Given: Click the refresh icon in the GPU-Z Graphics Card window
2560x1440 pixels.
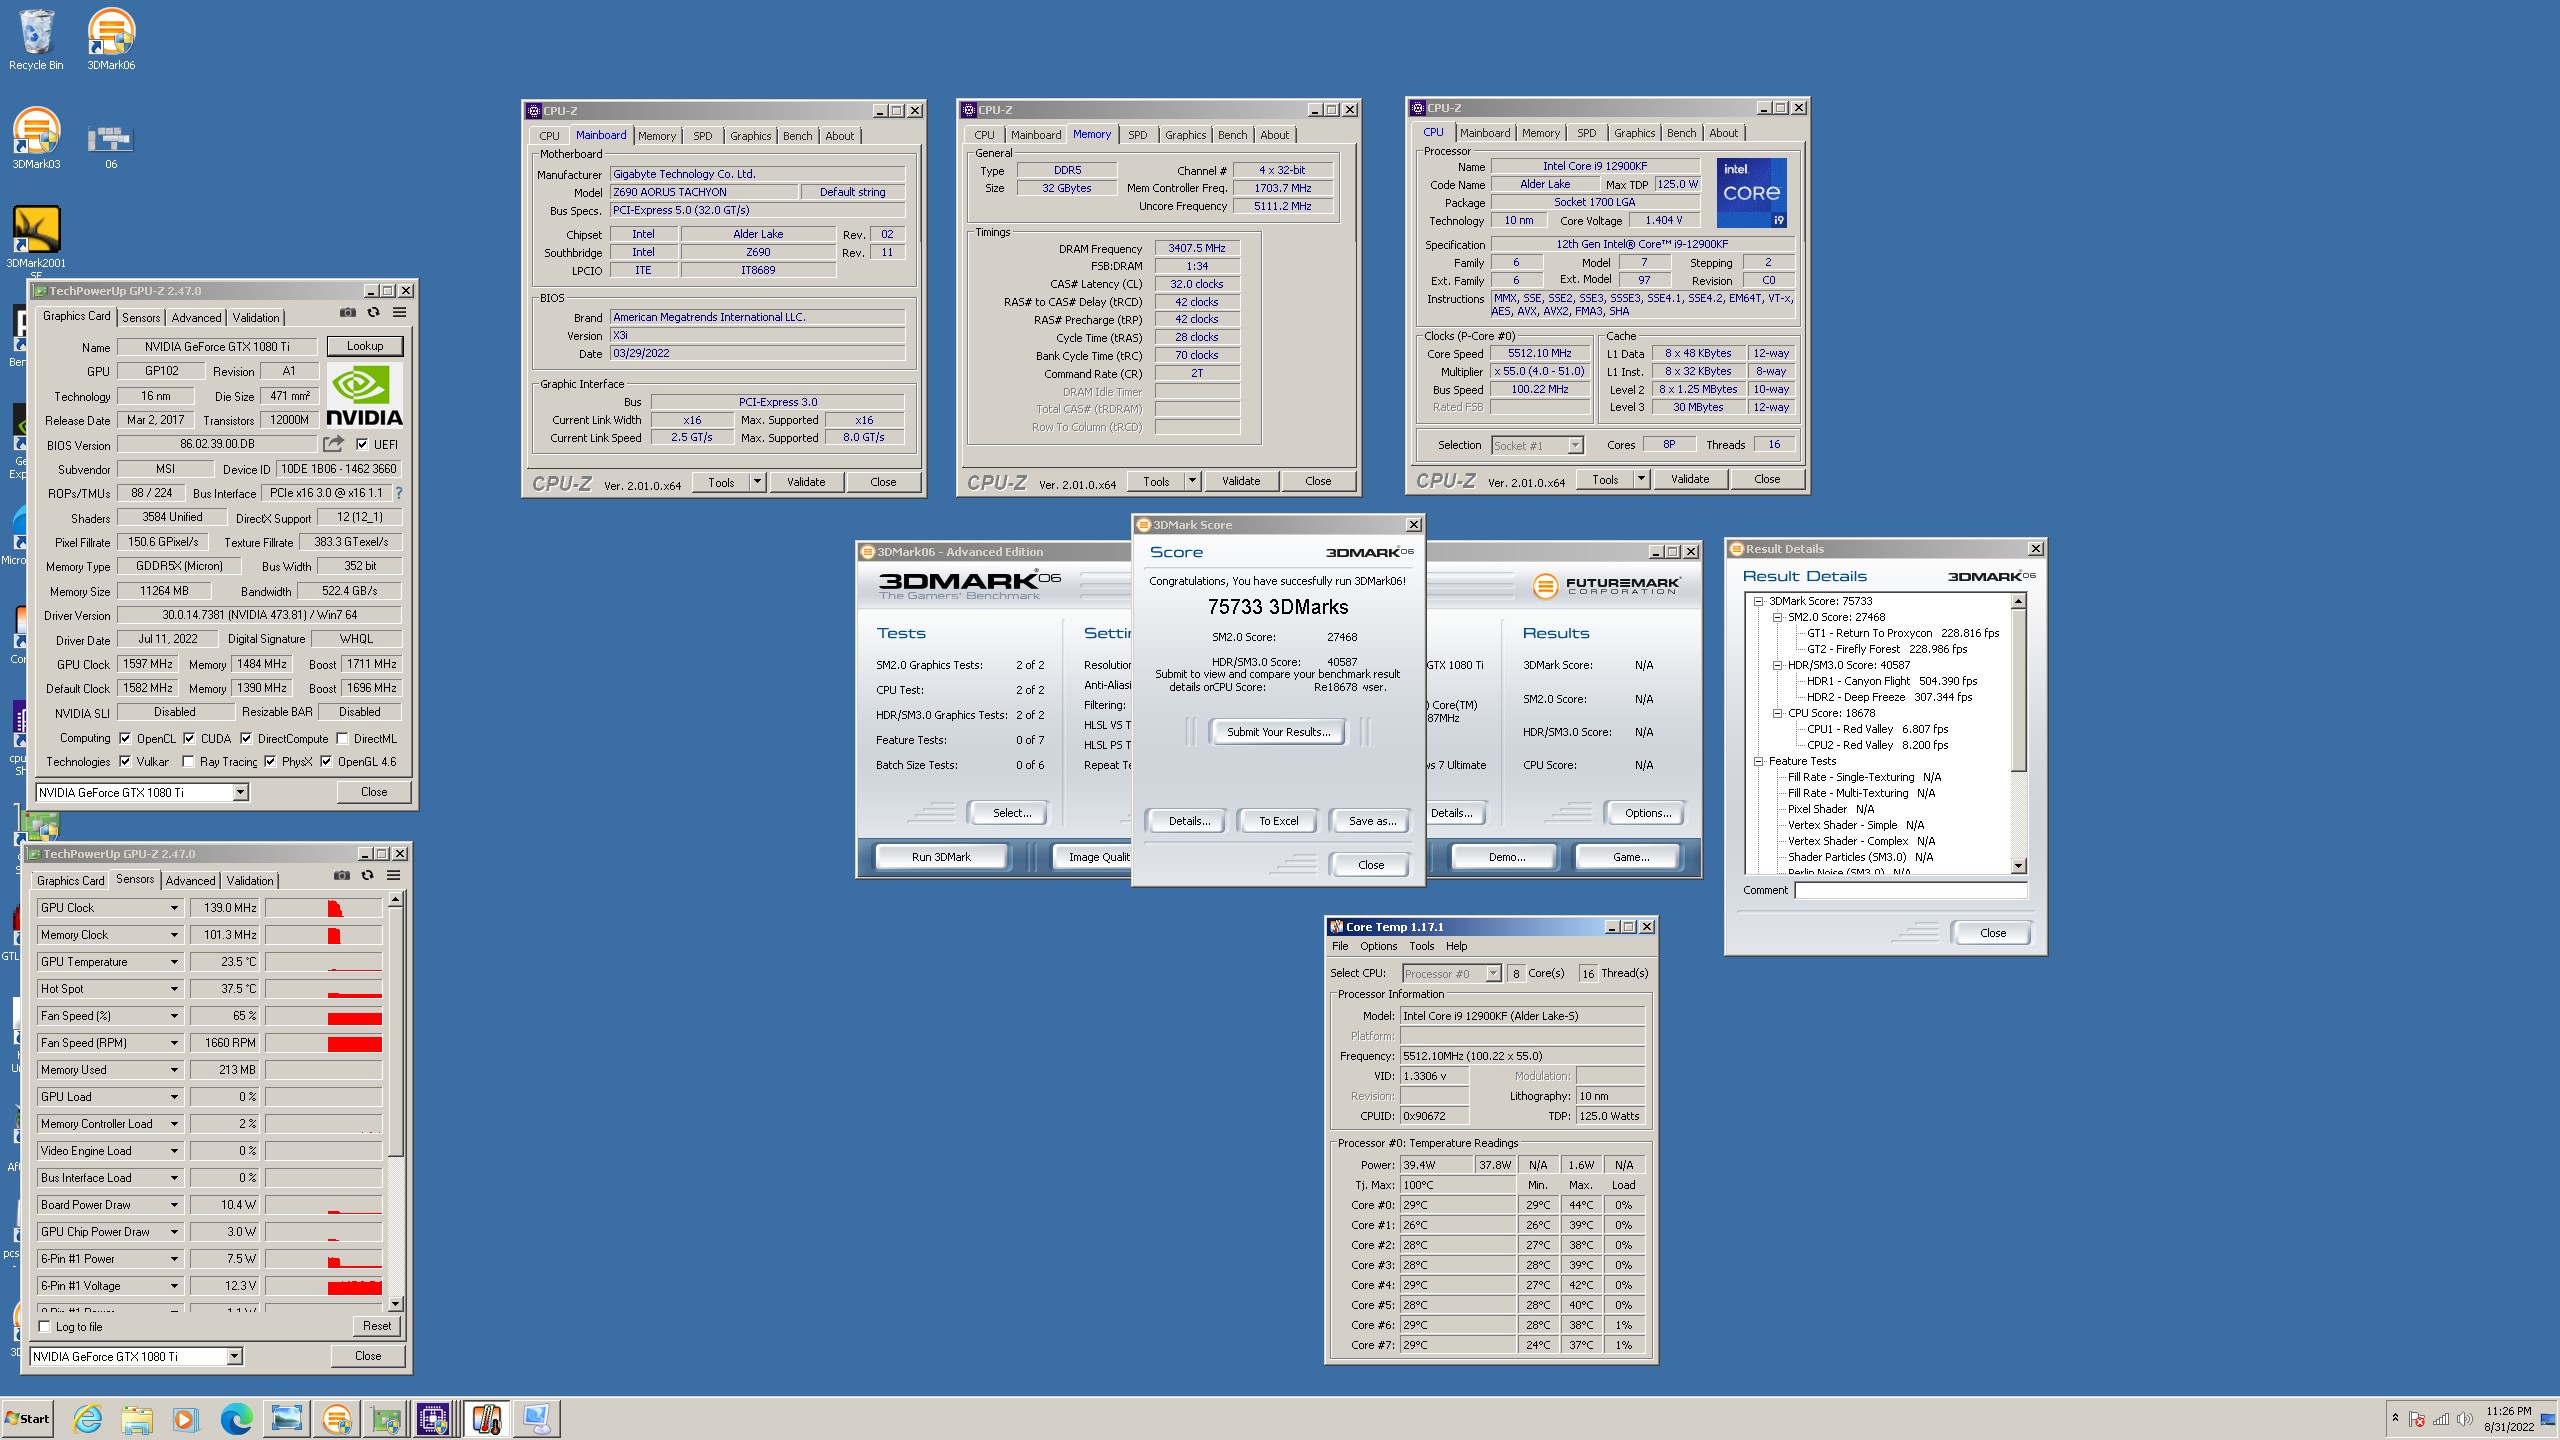Looking at the screenshot, I should pos(373,313).
